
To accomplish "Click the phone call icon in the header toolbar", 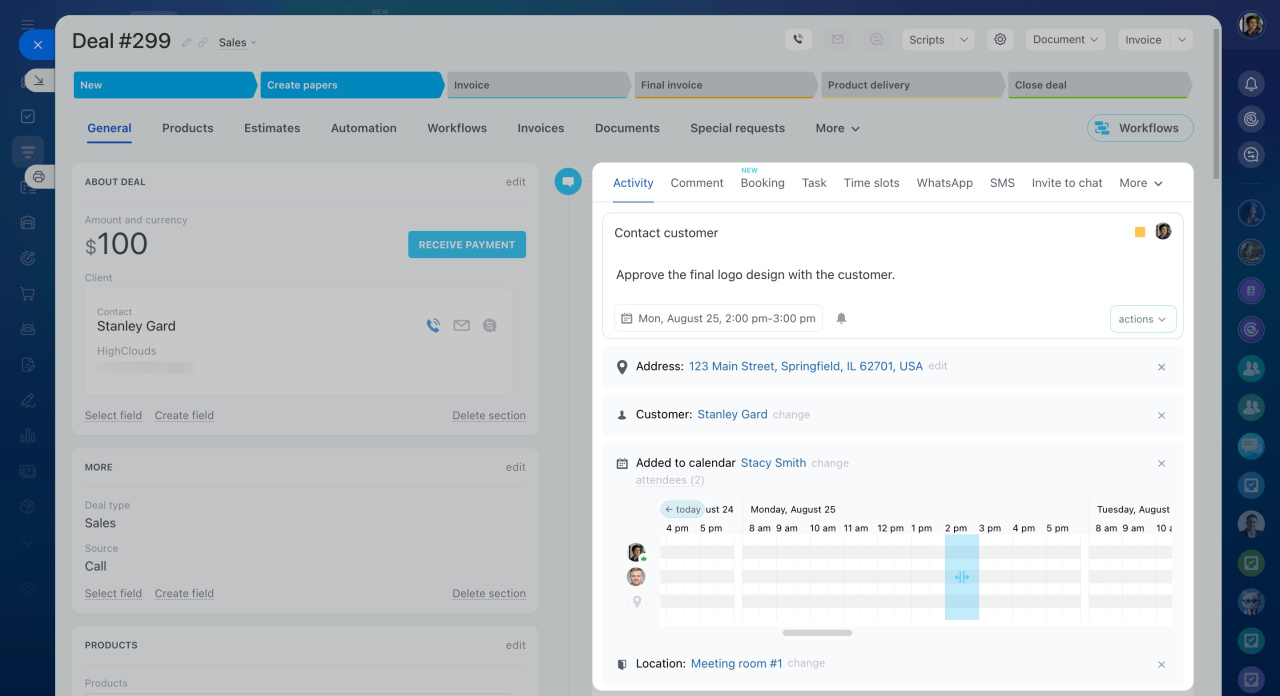I will [798, 40].
